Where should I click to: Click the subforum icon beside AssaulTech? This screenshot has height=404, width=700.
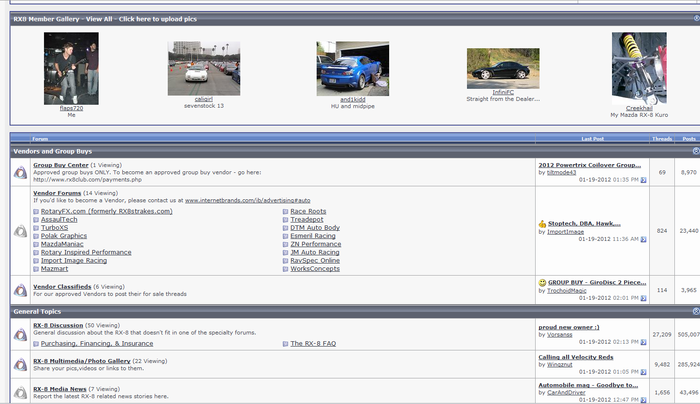(x=36, y=220)
